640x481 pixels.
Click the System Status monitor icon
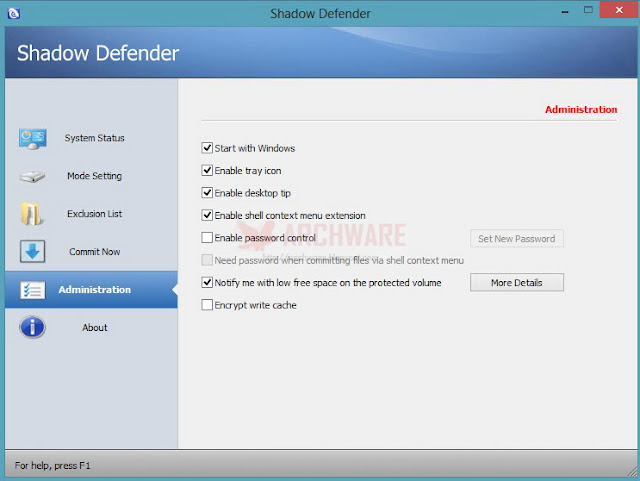click(33, 139)
